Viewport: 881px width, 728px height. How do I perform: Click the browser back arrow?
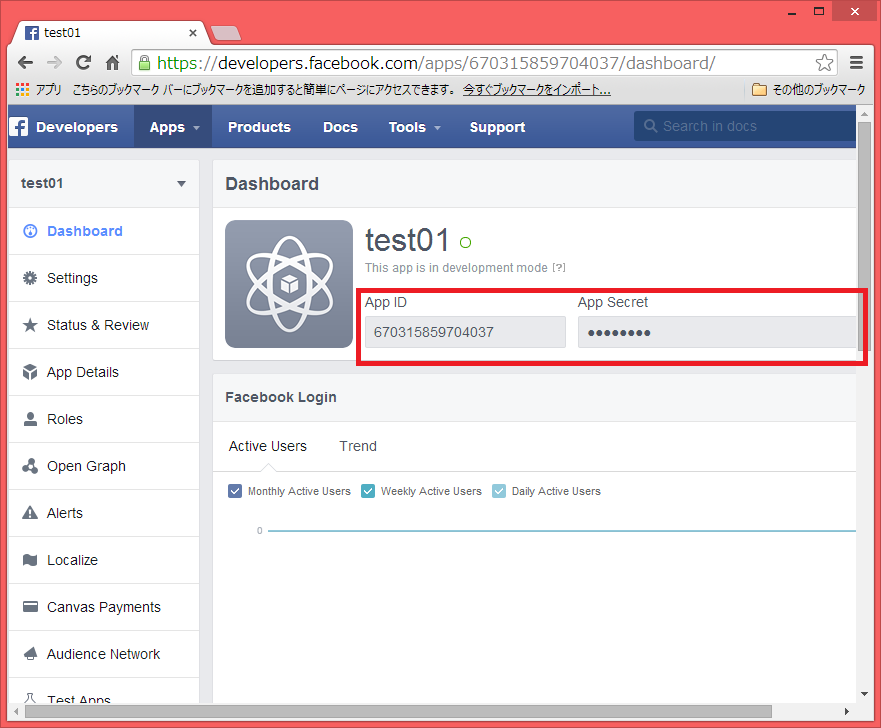(25, 62)
